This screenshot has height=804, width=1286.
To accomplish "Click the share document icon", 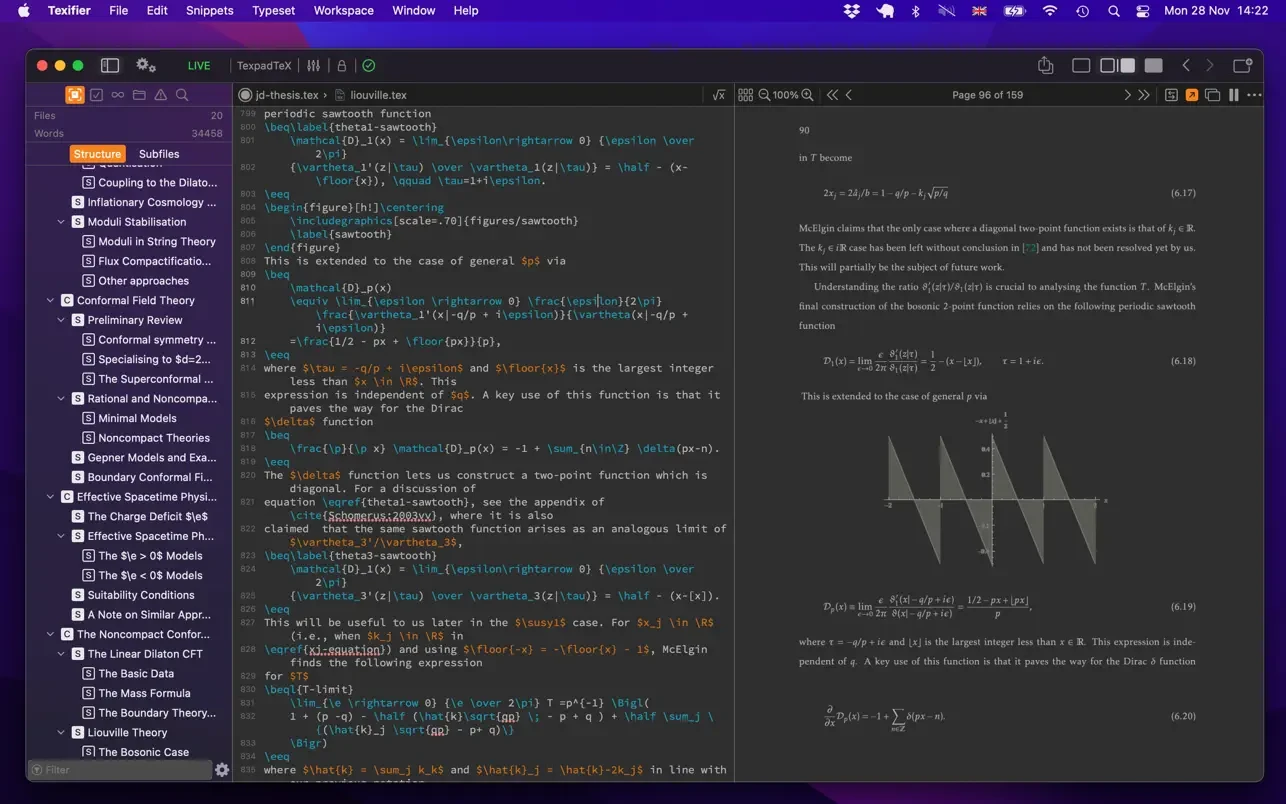I will (x=1045, y=66).
